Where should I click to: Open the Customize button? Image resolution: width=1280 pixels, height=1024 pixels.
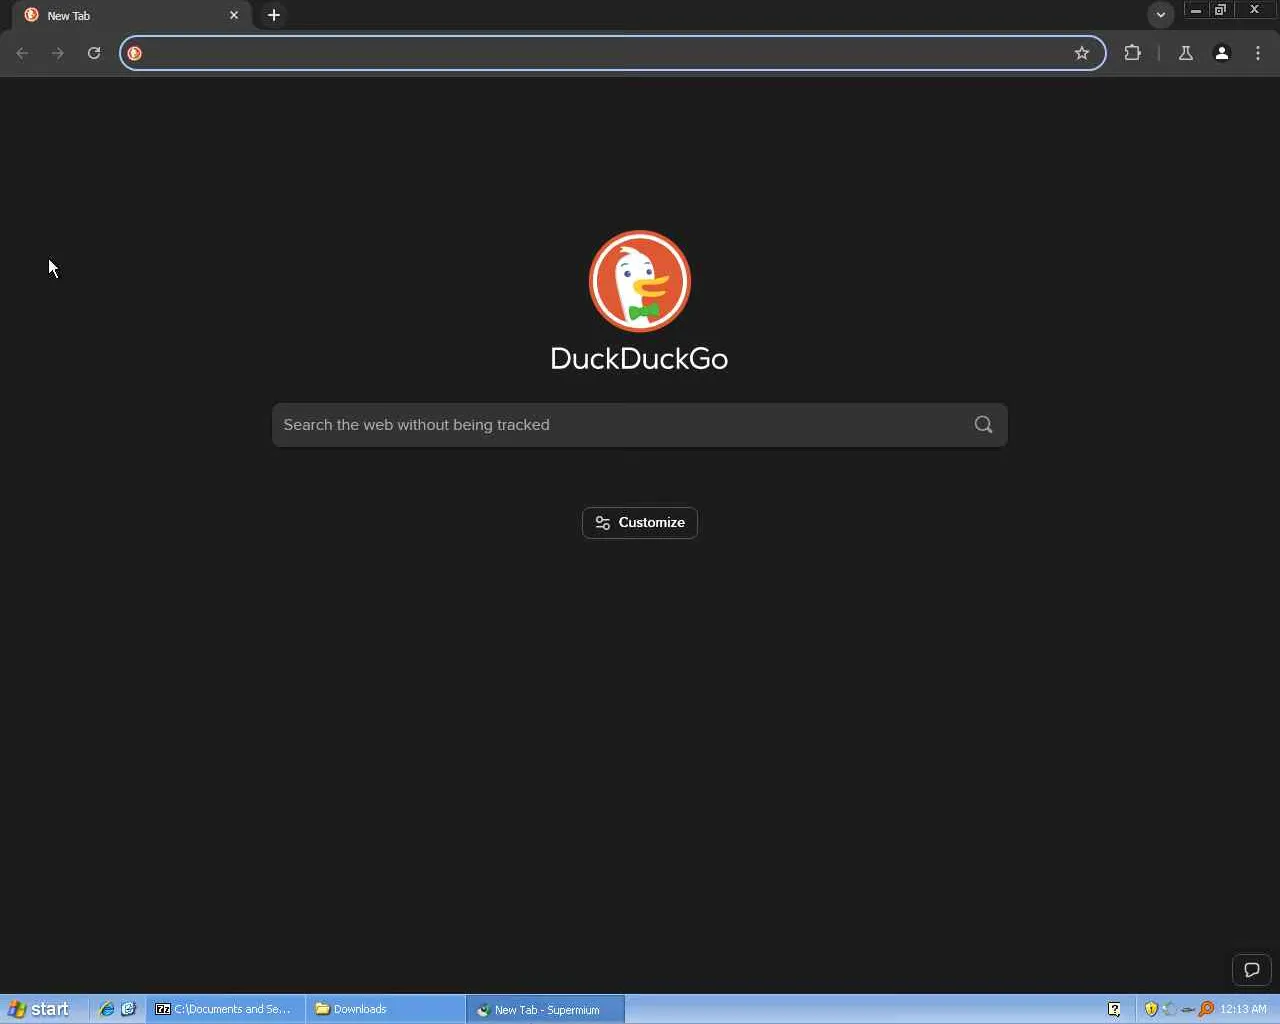tap(640, 523)
